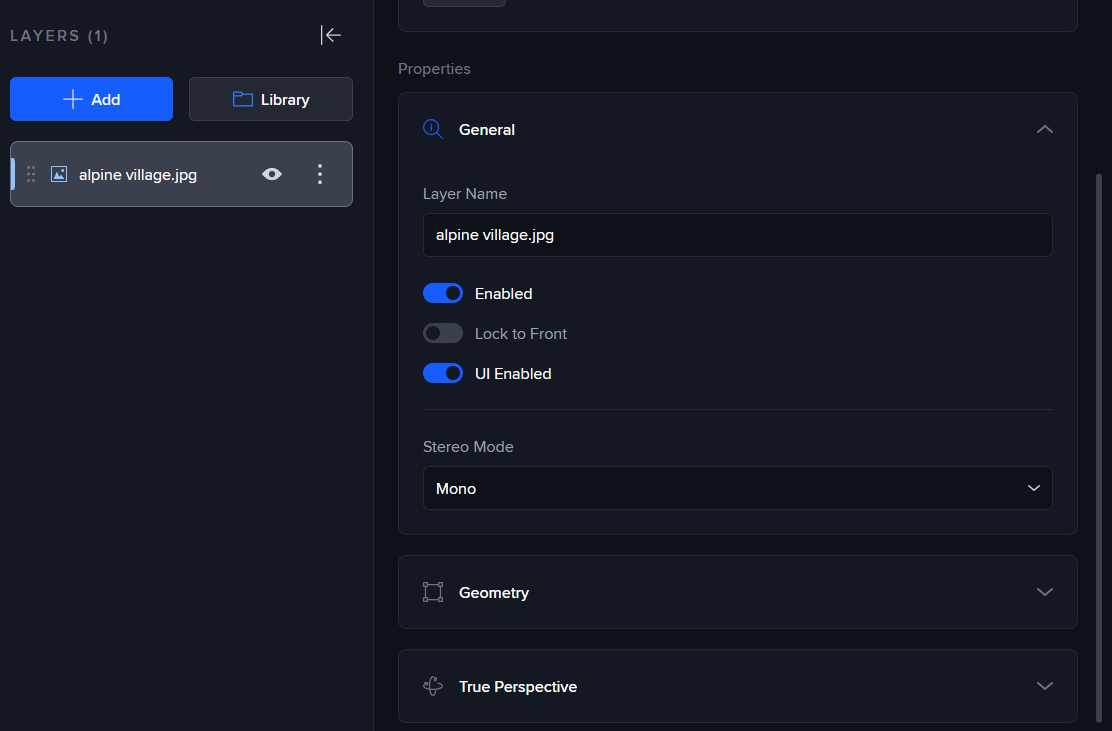Collapse the General section chevron
The width and height of the screenshot is (1112, 731).
point(1045,129)
